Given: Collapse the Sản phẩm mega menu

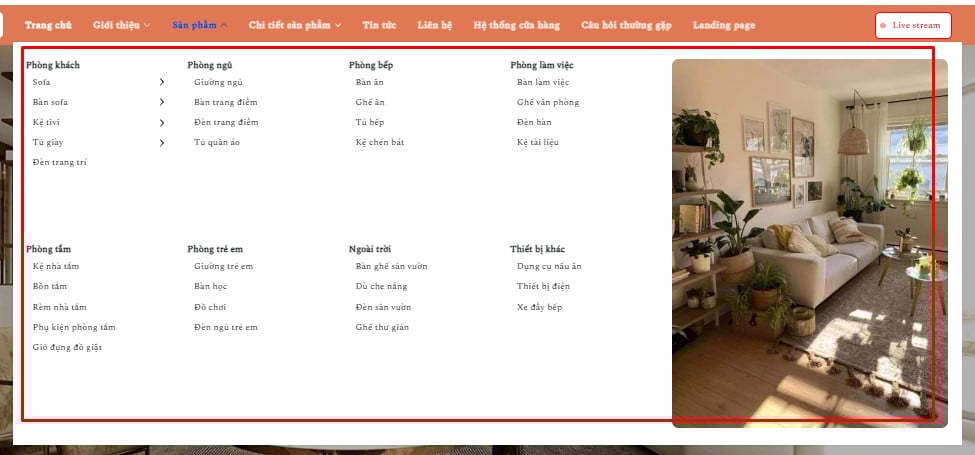Looking at the screenshot, I should [200, 25].
